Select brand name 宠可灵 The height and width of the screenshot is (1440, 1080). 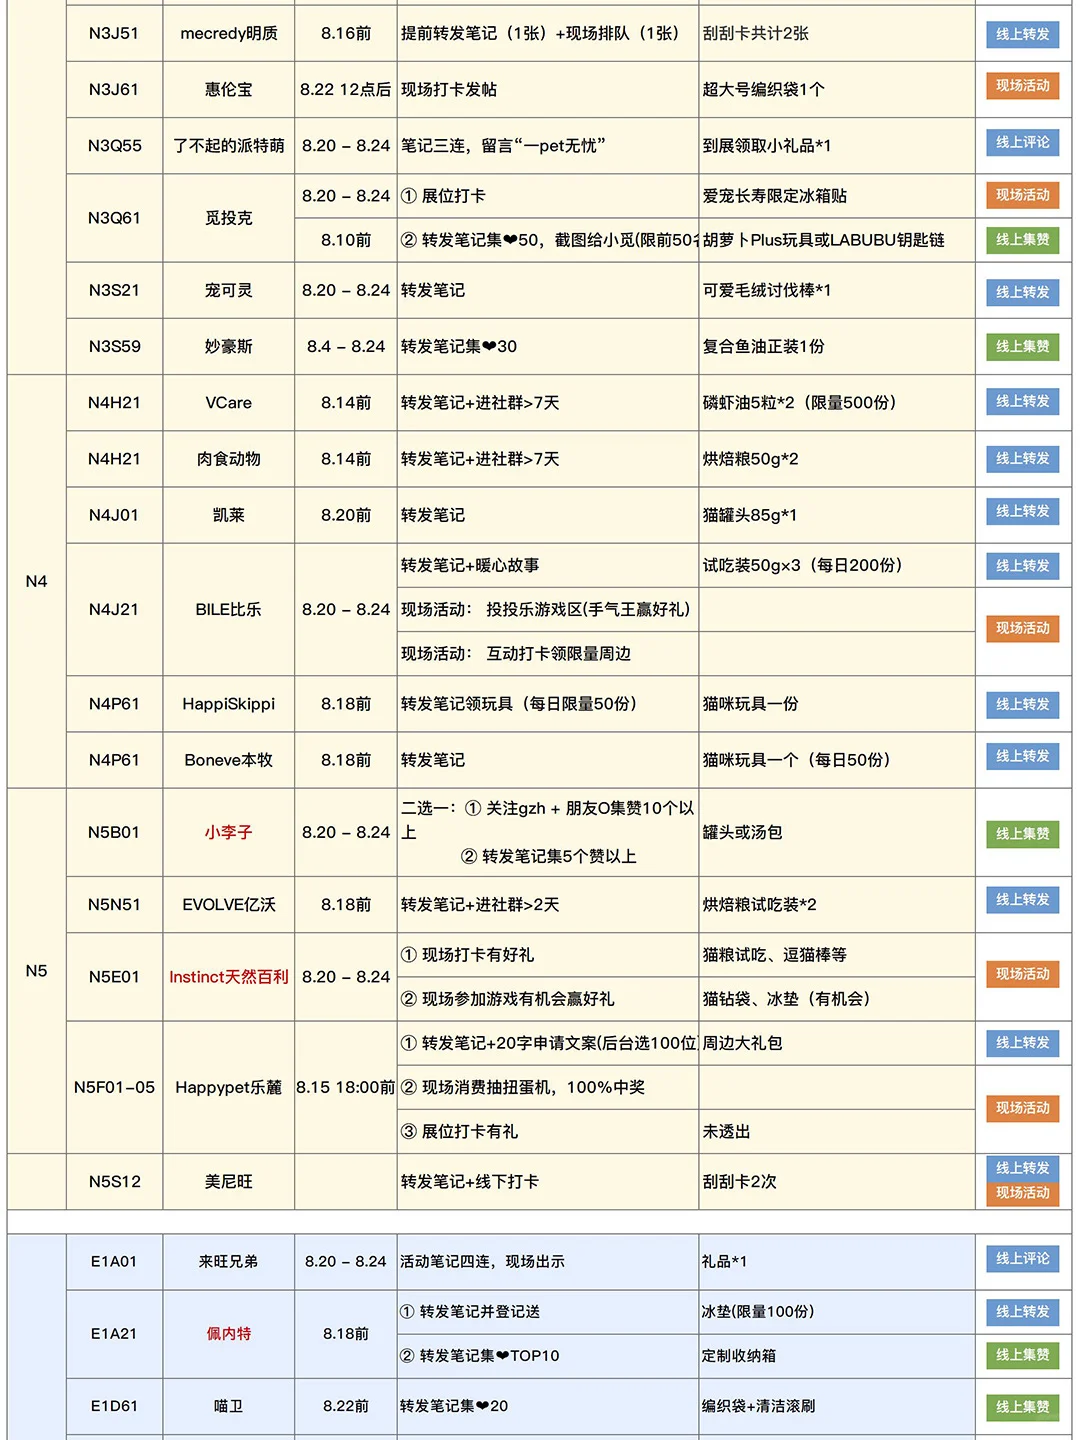coord(229,291)
